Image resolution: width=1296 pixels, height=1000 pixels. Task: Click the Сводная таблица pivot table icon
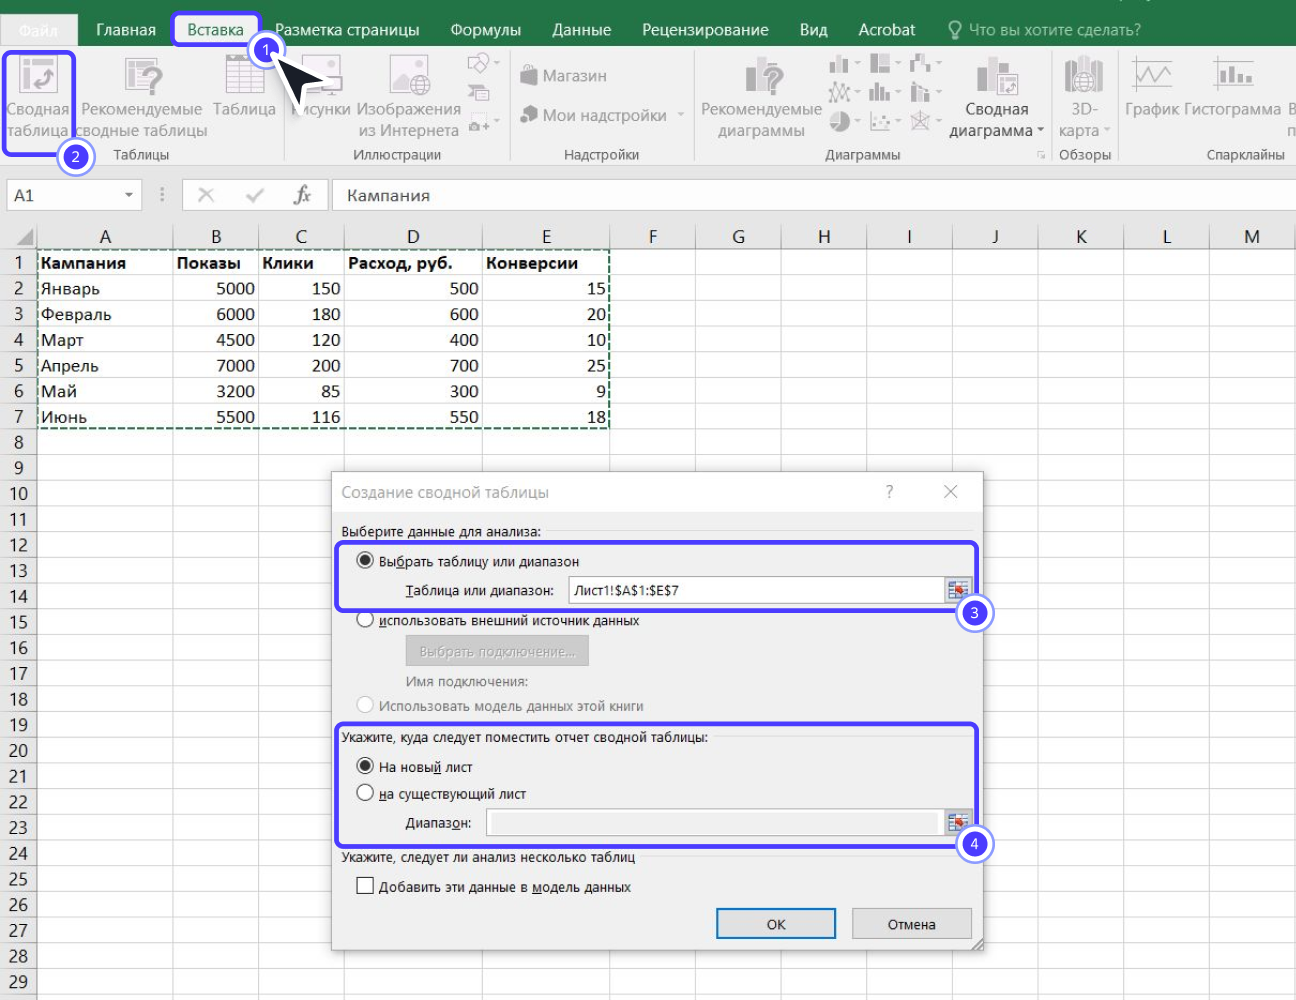click(38, 76)
